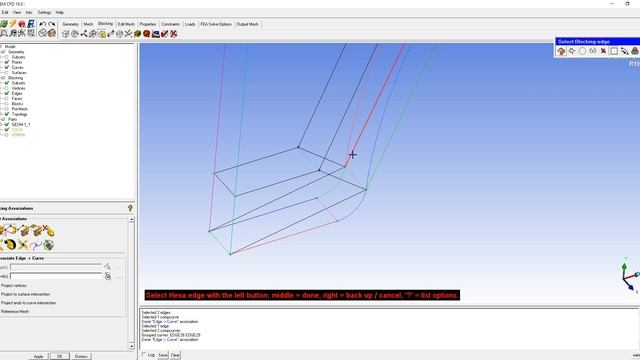Toggle GEOM 1_1 part checkbox
Viewport: 640px width, 360px height.
[7, 124]
